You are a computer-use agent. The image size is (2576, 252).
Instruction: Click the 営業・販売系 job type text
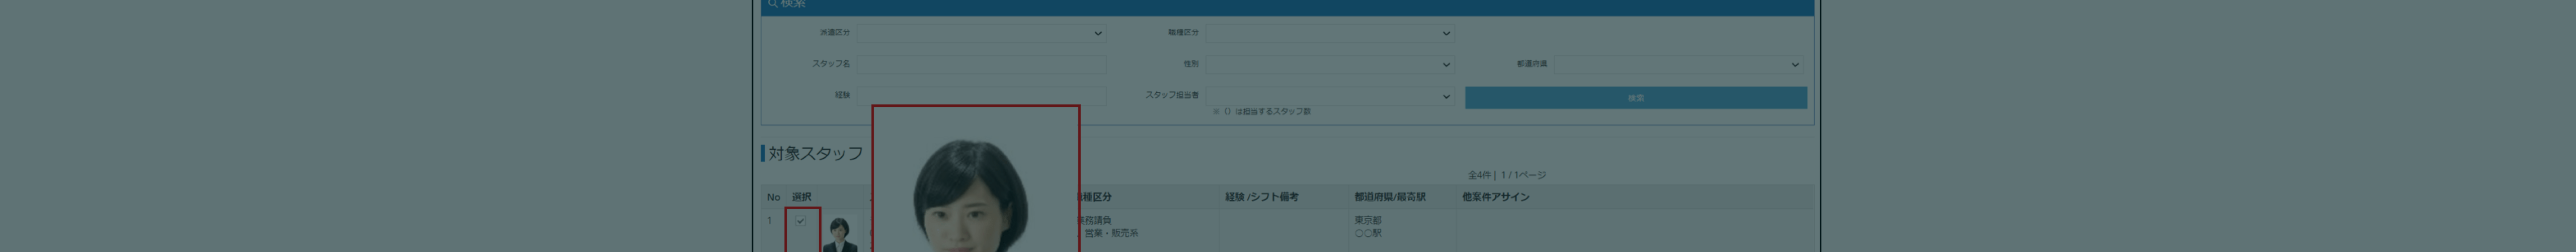(1111, 233)
